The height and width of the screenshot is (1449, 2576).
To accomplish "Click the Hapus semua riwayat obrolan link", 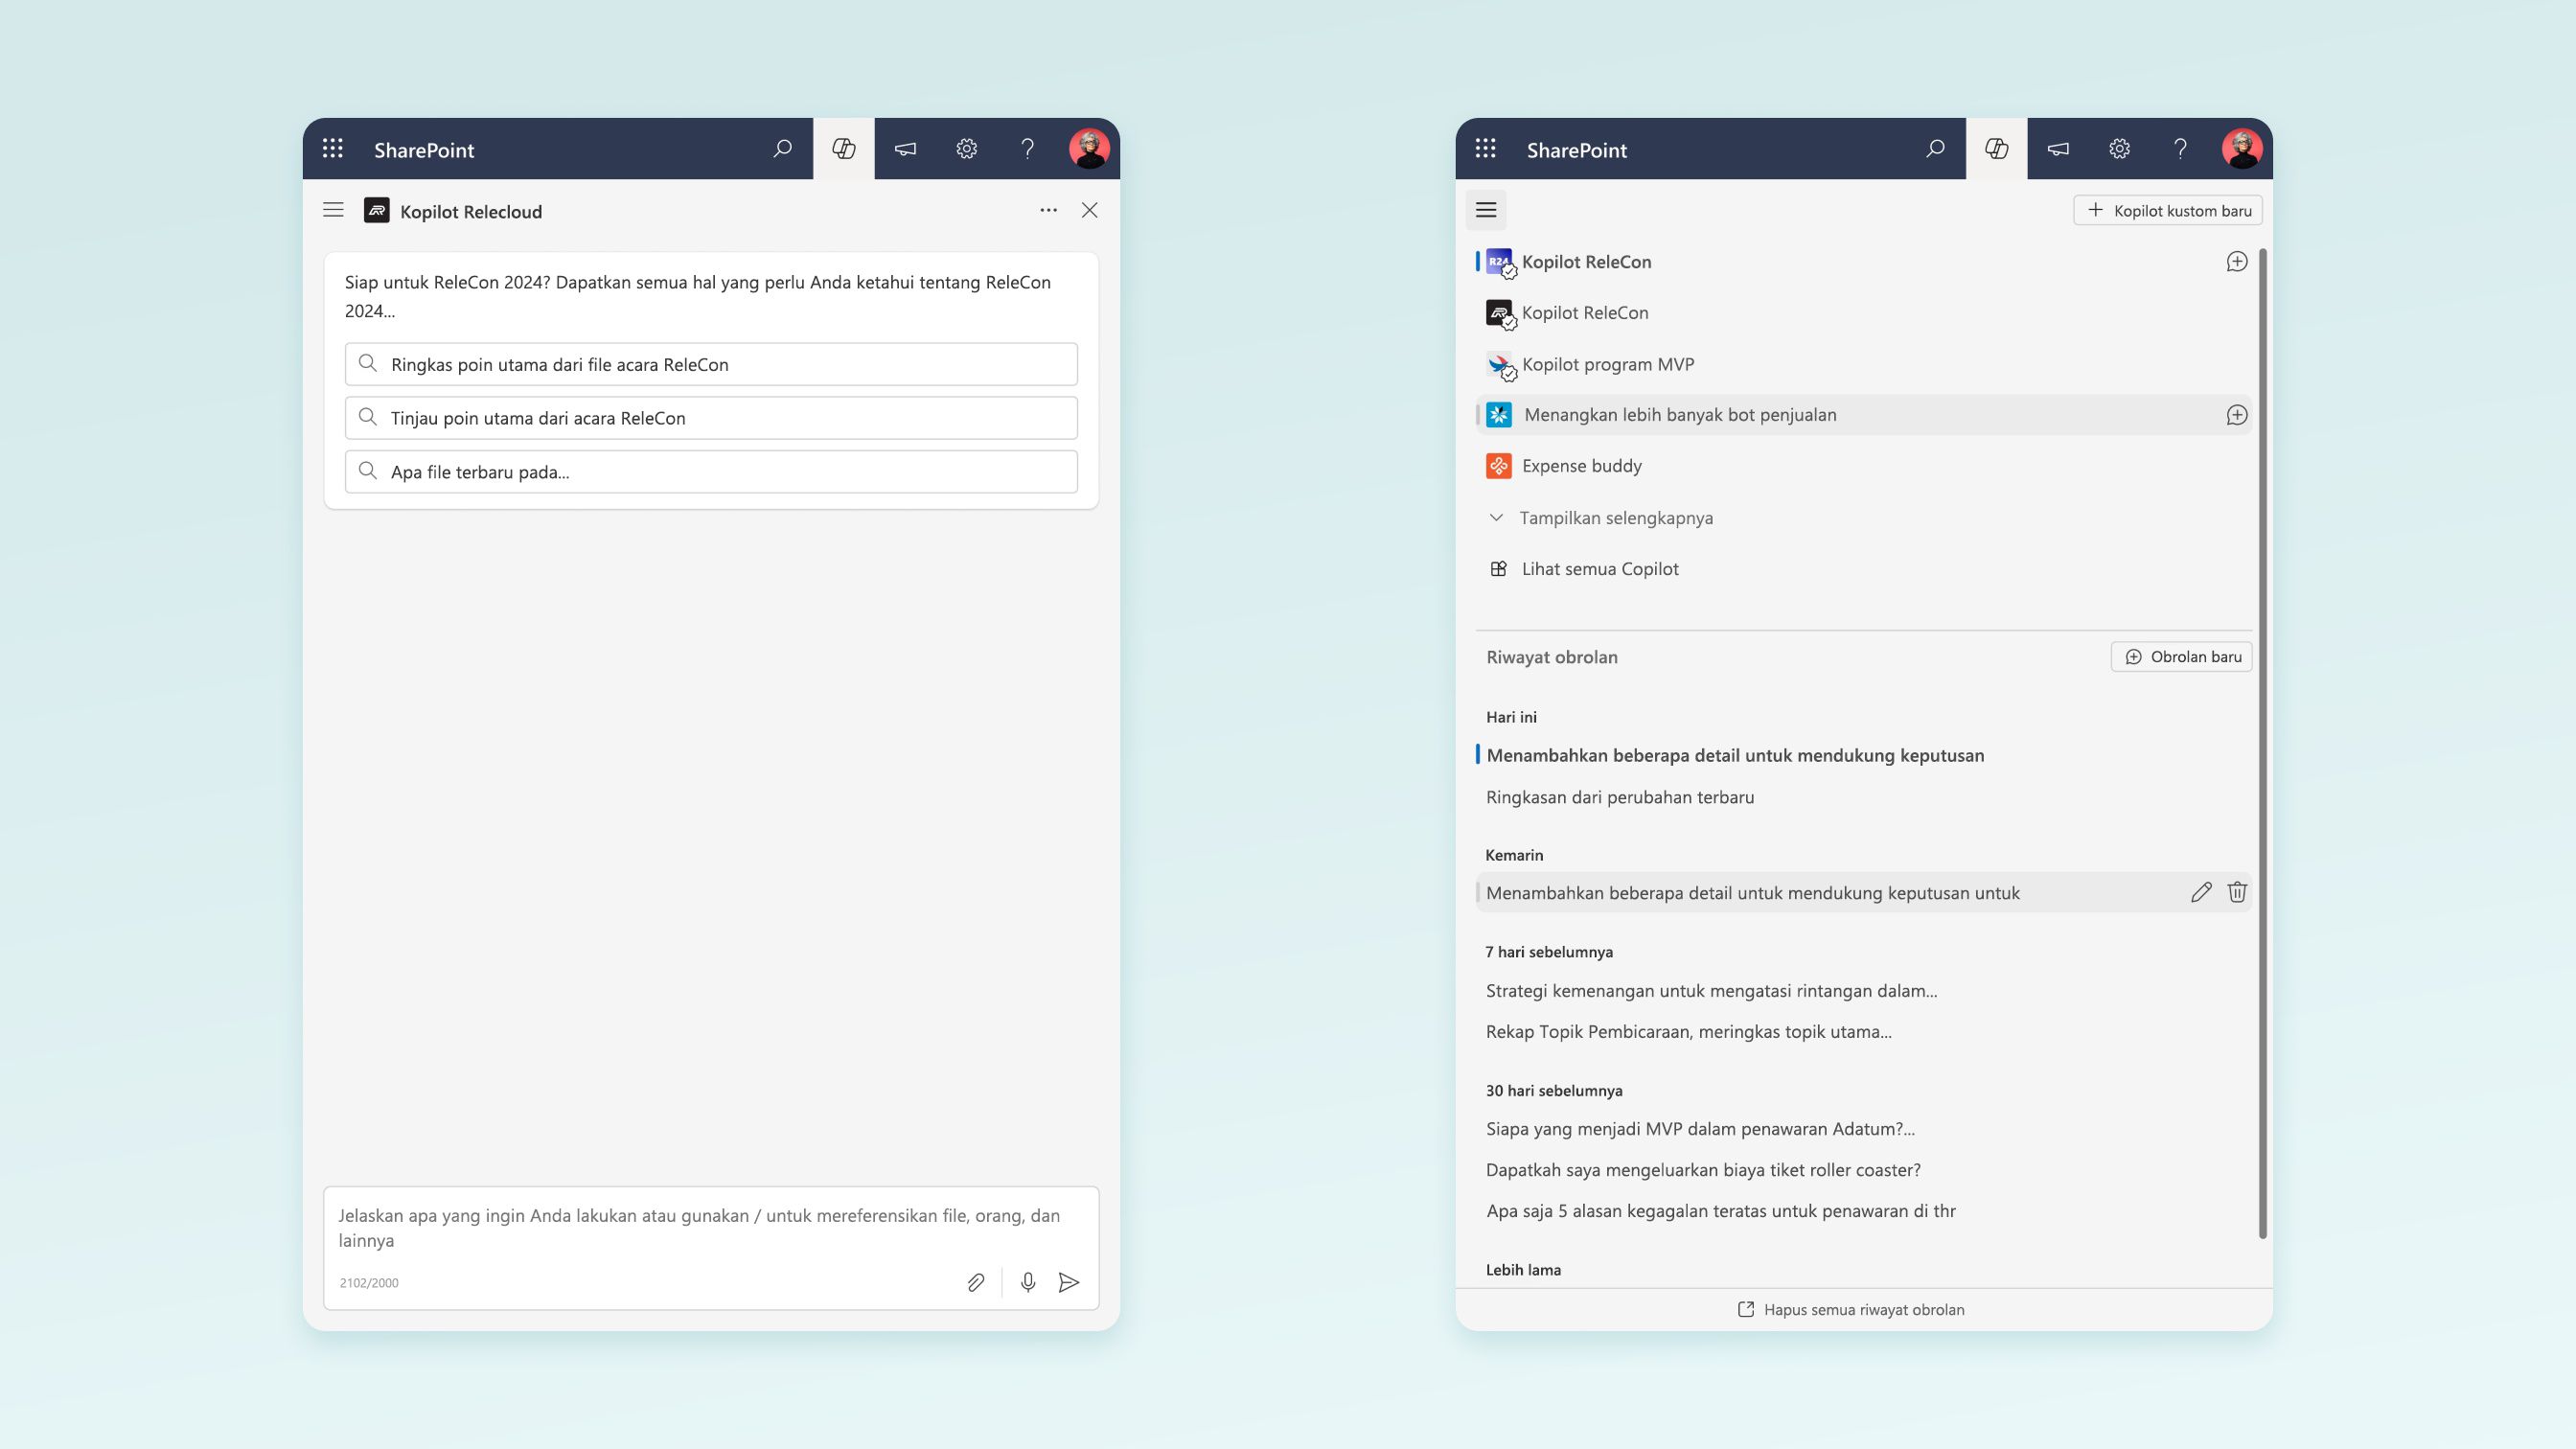I will click(1851, 1309).
